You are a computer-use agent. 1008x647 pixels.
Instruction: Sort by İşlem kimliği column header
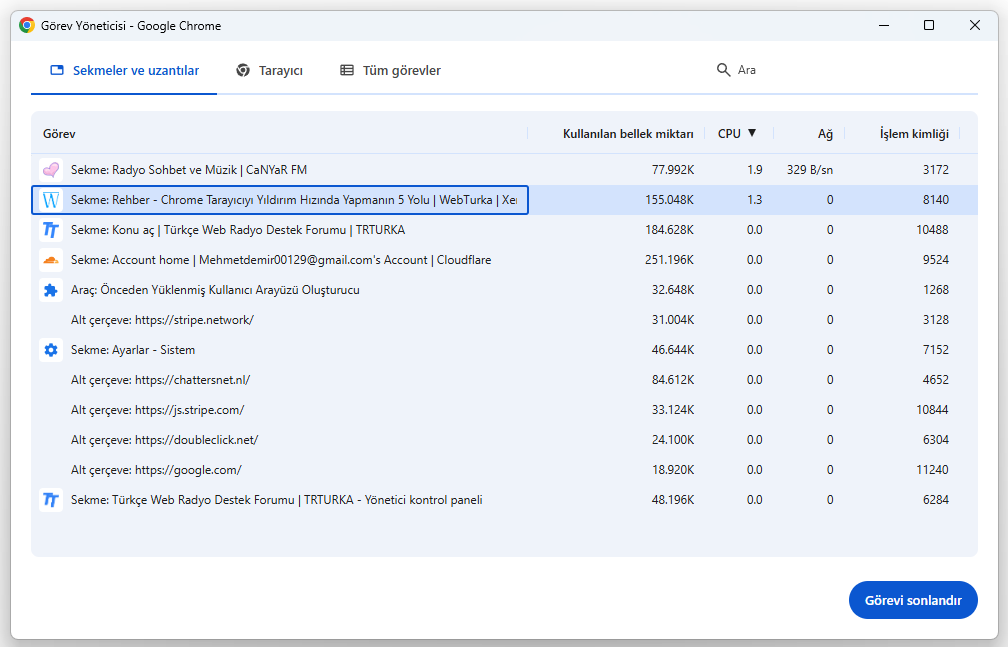(x=913, y=133)
